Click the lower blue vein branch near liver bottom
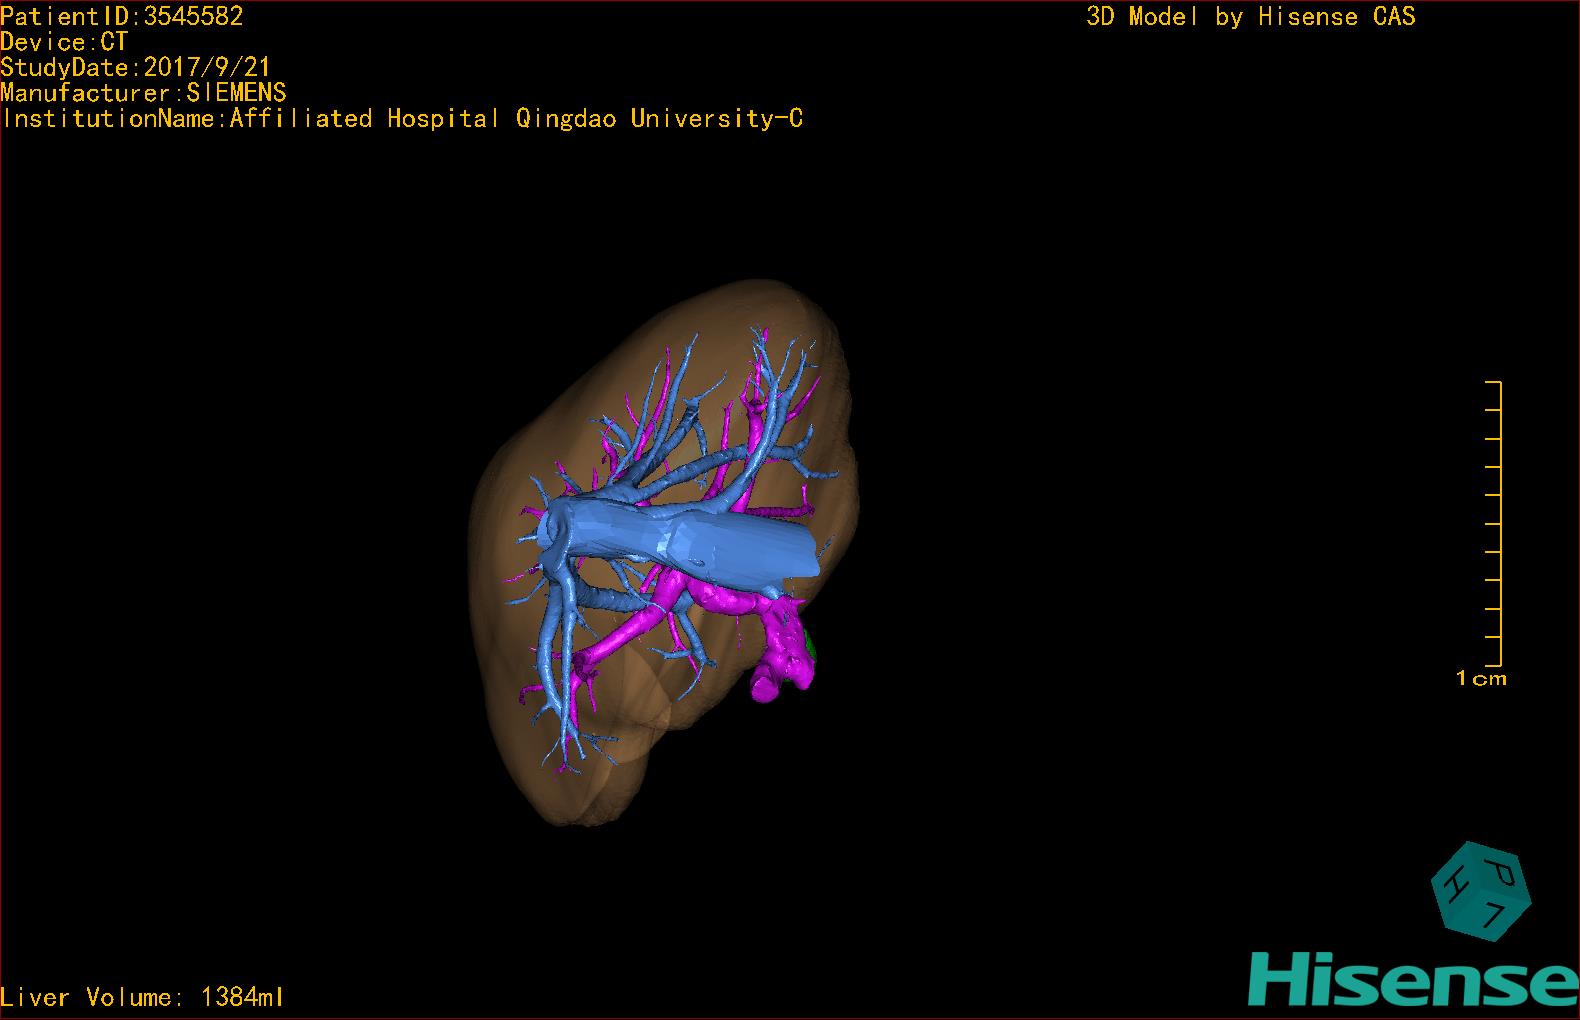The width and height of the screenshot is (1580, 1020). point(550,680)
